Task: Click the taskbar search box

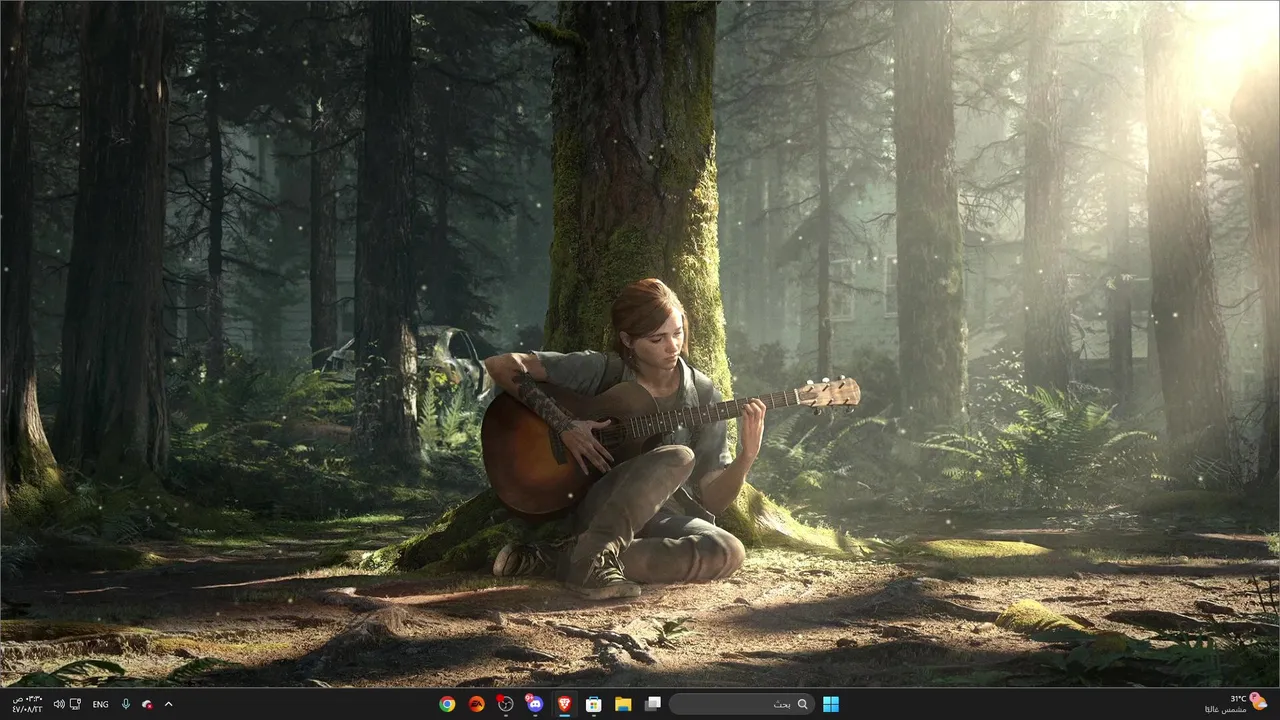Action: click(x=741, y=704)
